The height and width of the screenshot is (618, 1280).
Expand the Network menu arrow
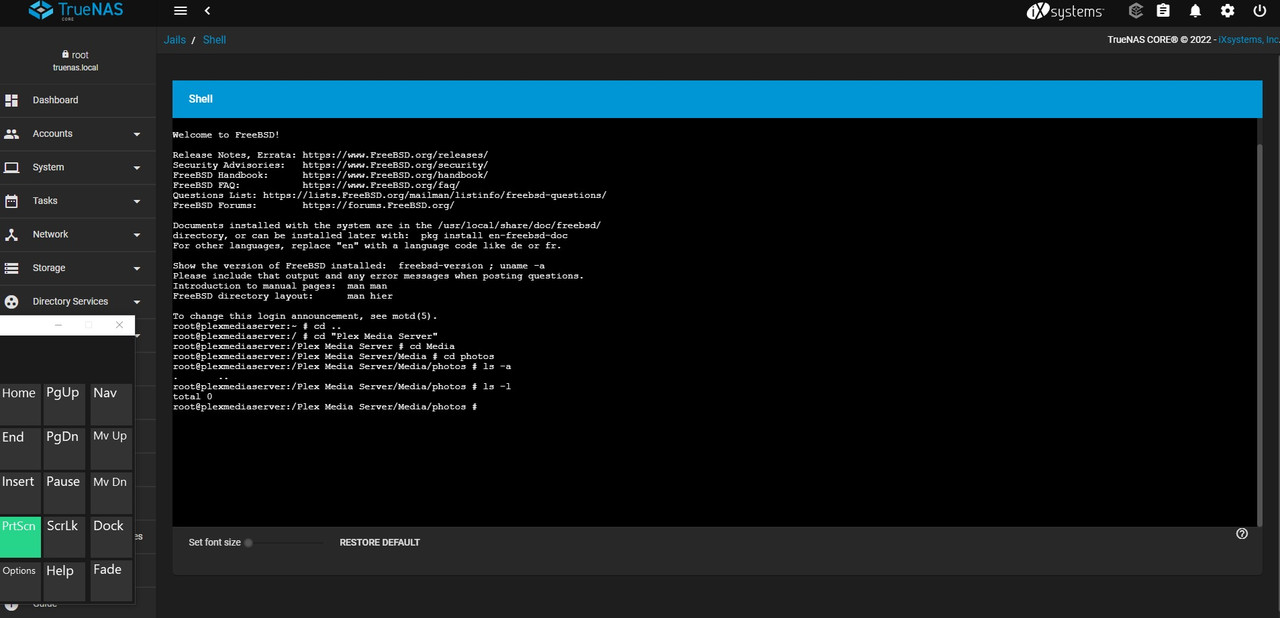point(137,235)
